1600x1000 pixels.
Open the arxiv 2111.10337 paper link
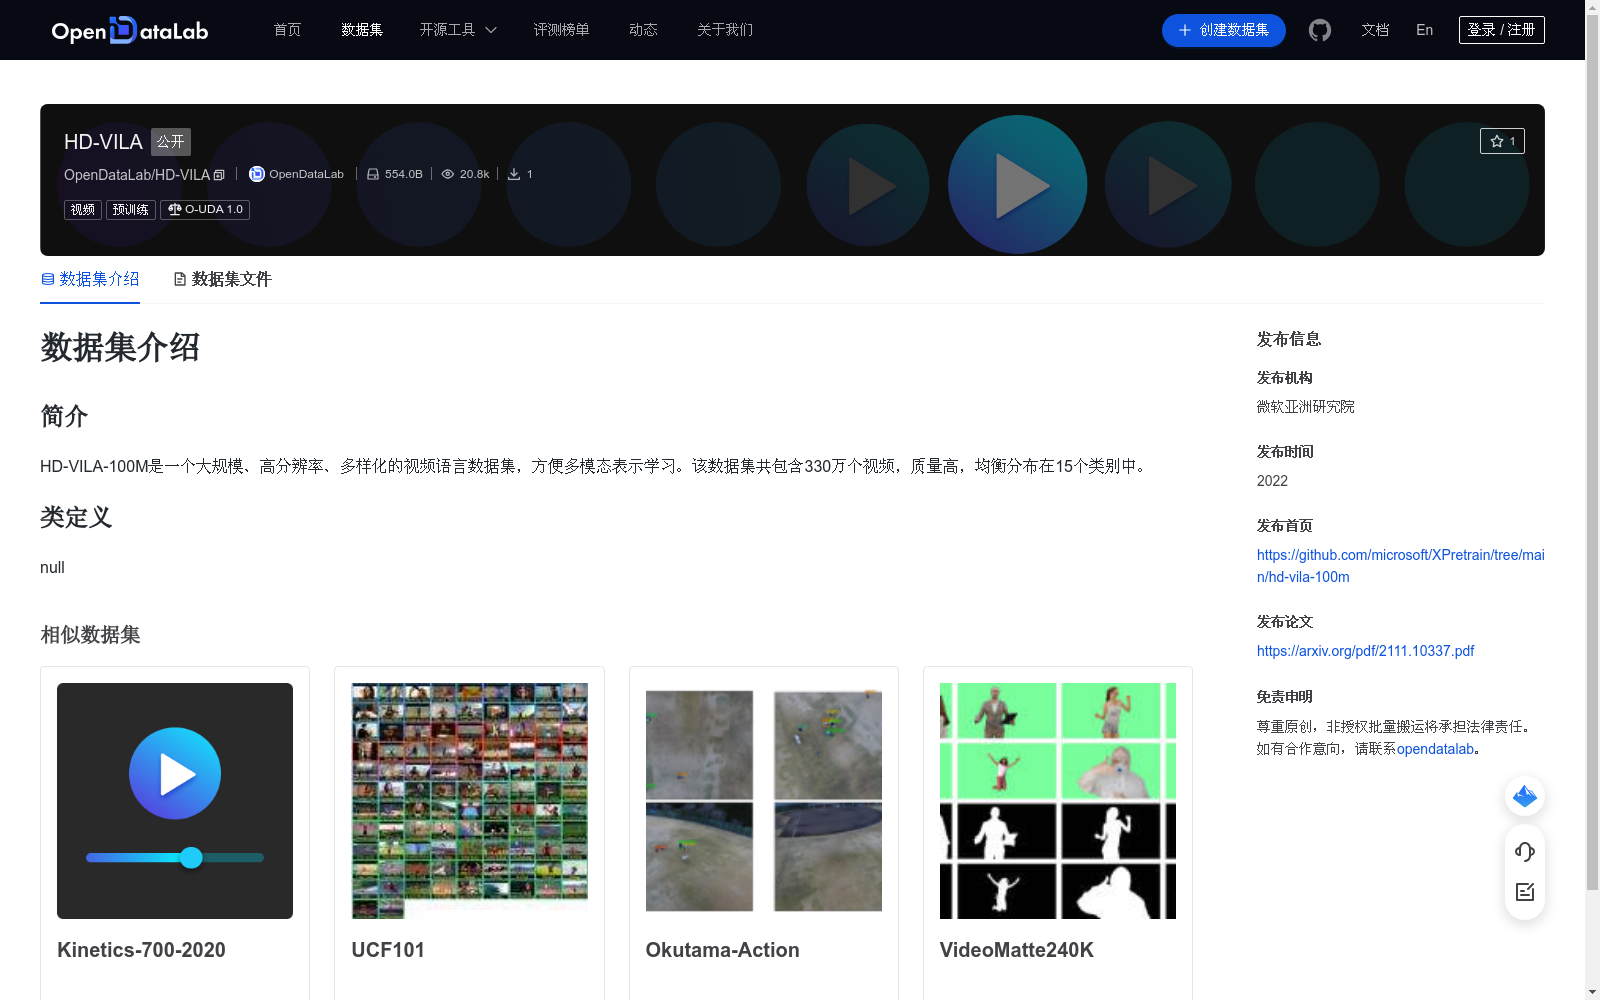tap(1365, 651)
